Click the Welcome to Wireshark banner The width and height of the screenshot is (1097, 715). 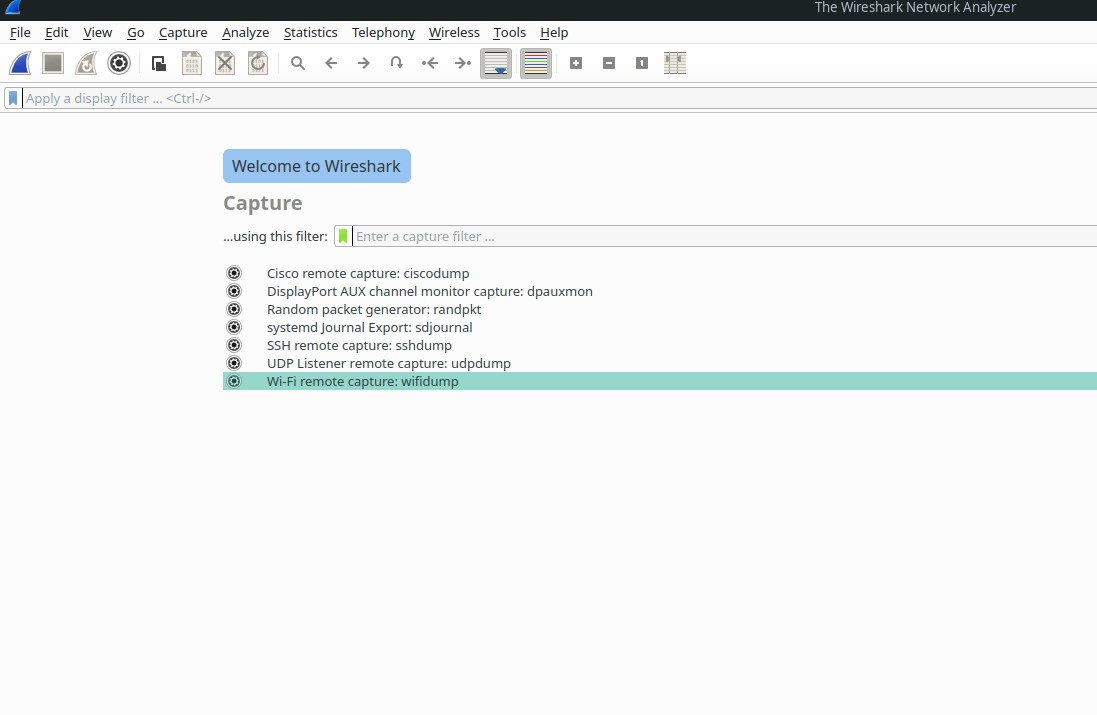pyautogui.click(x=316, y=166)
